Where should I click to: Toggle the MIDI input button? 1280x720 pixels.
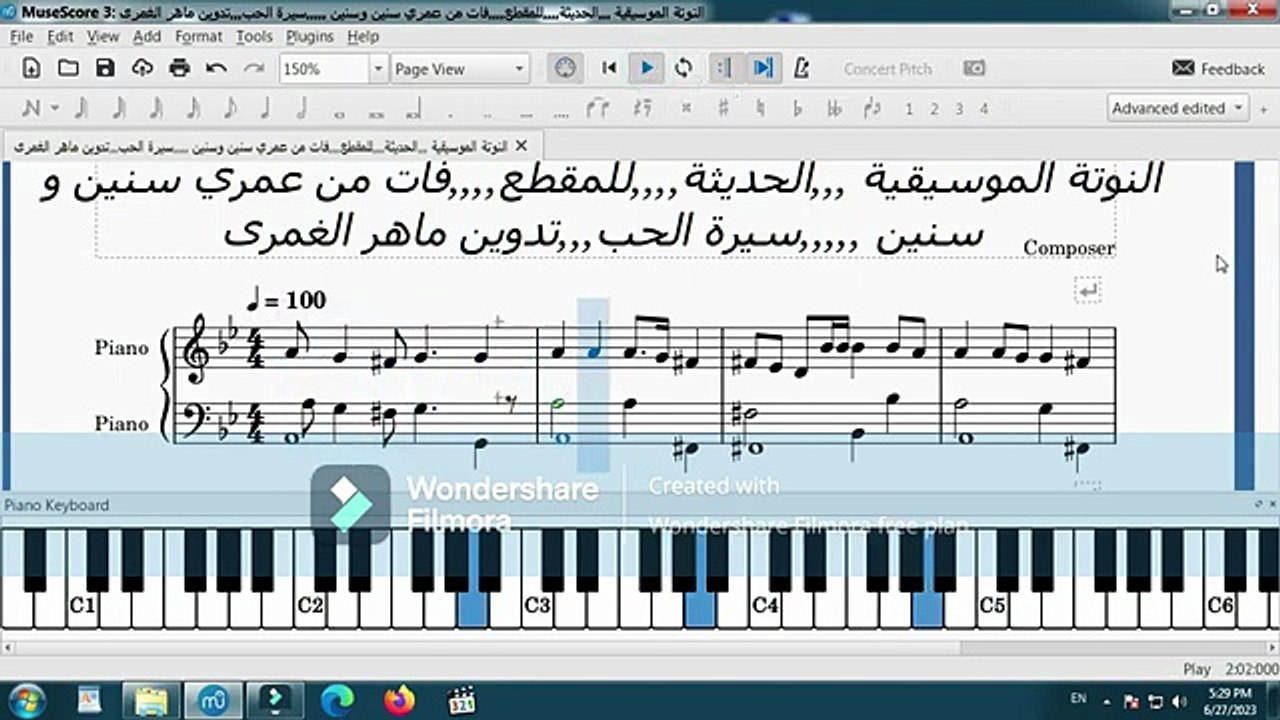click(x=565, y=68)
